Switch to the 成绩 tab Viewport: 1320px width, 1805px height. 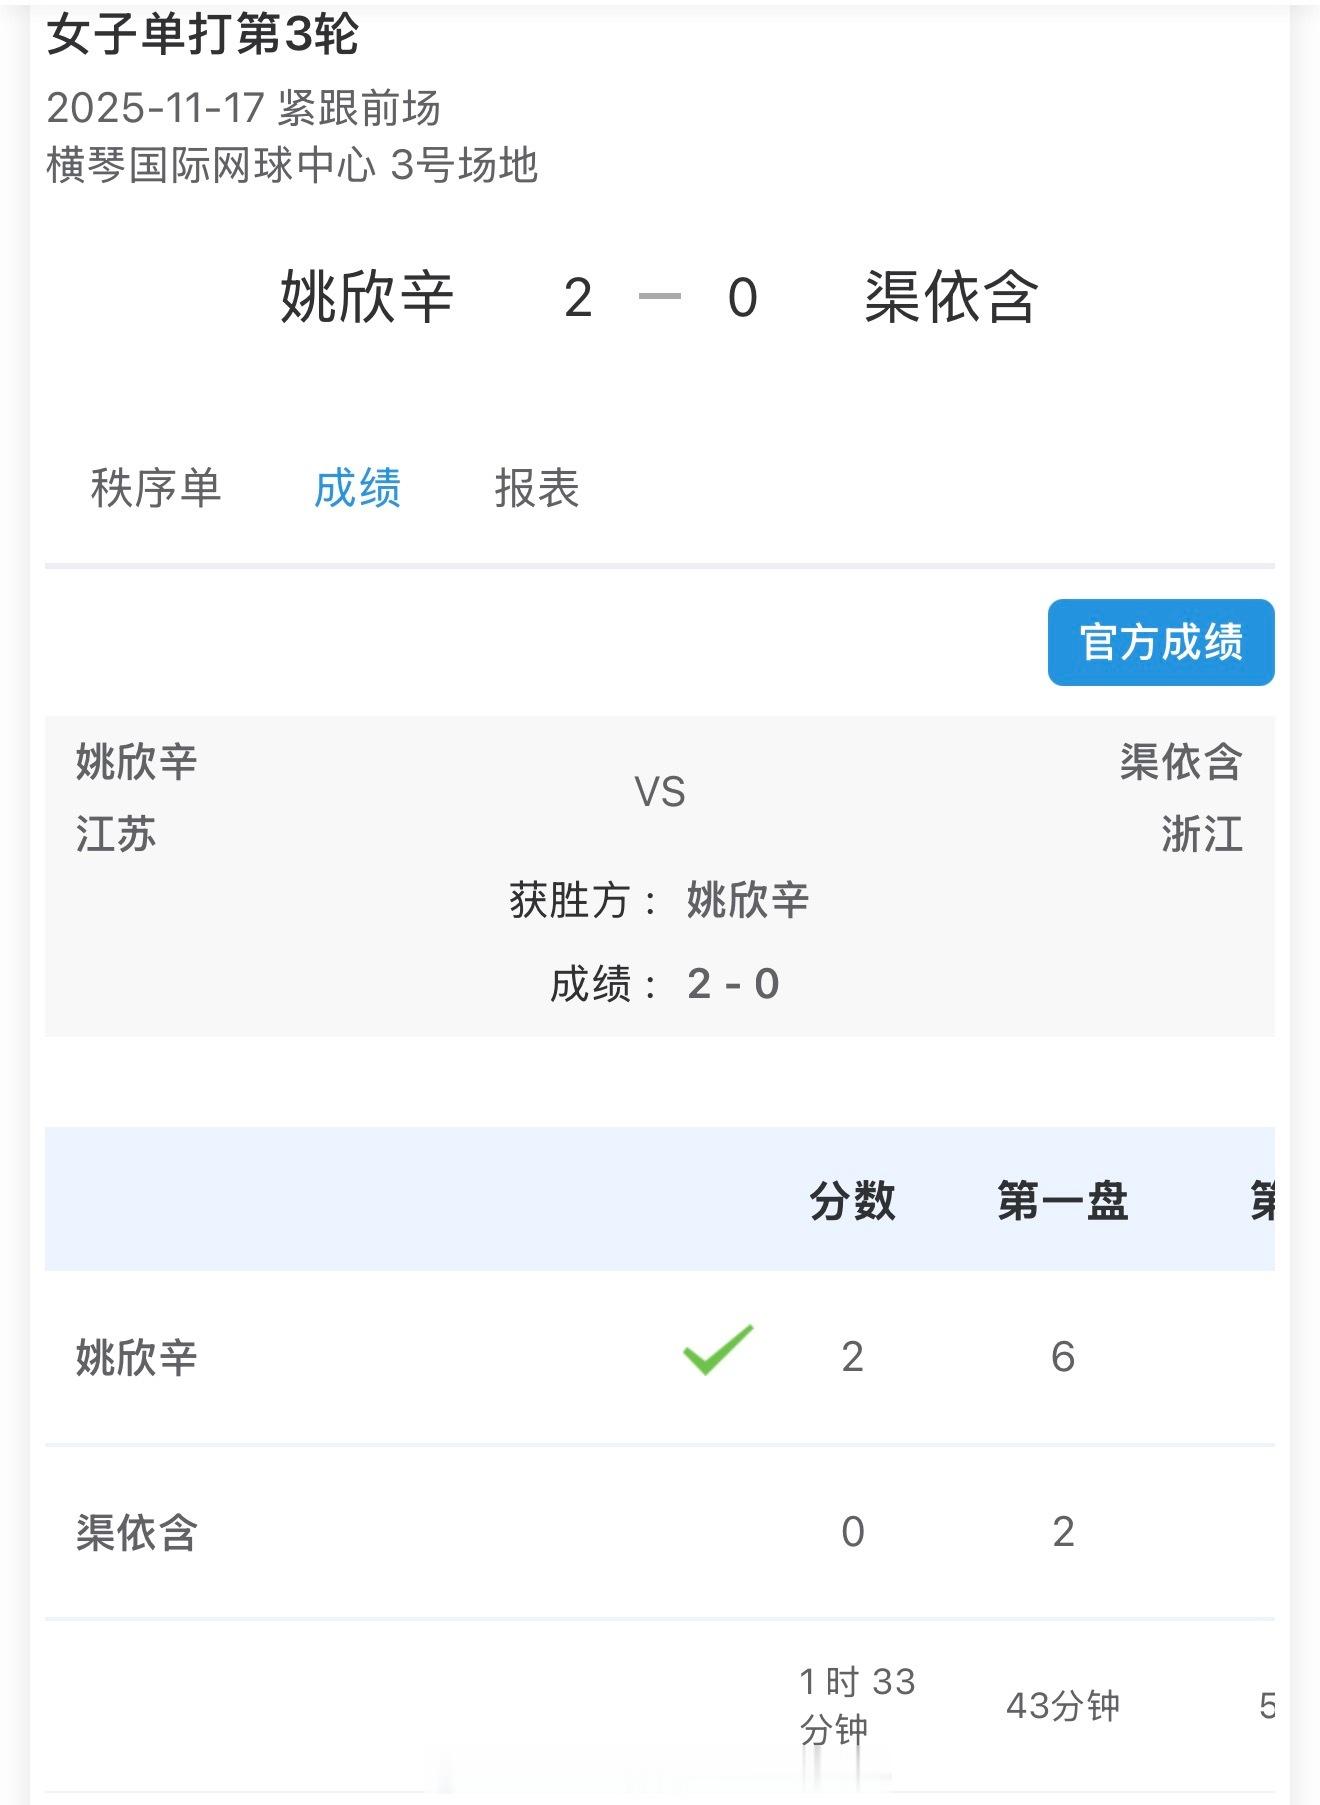pyautogui.click(x=357, y=489)
